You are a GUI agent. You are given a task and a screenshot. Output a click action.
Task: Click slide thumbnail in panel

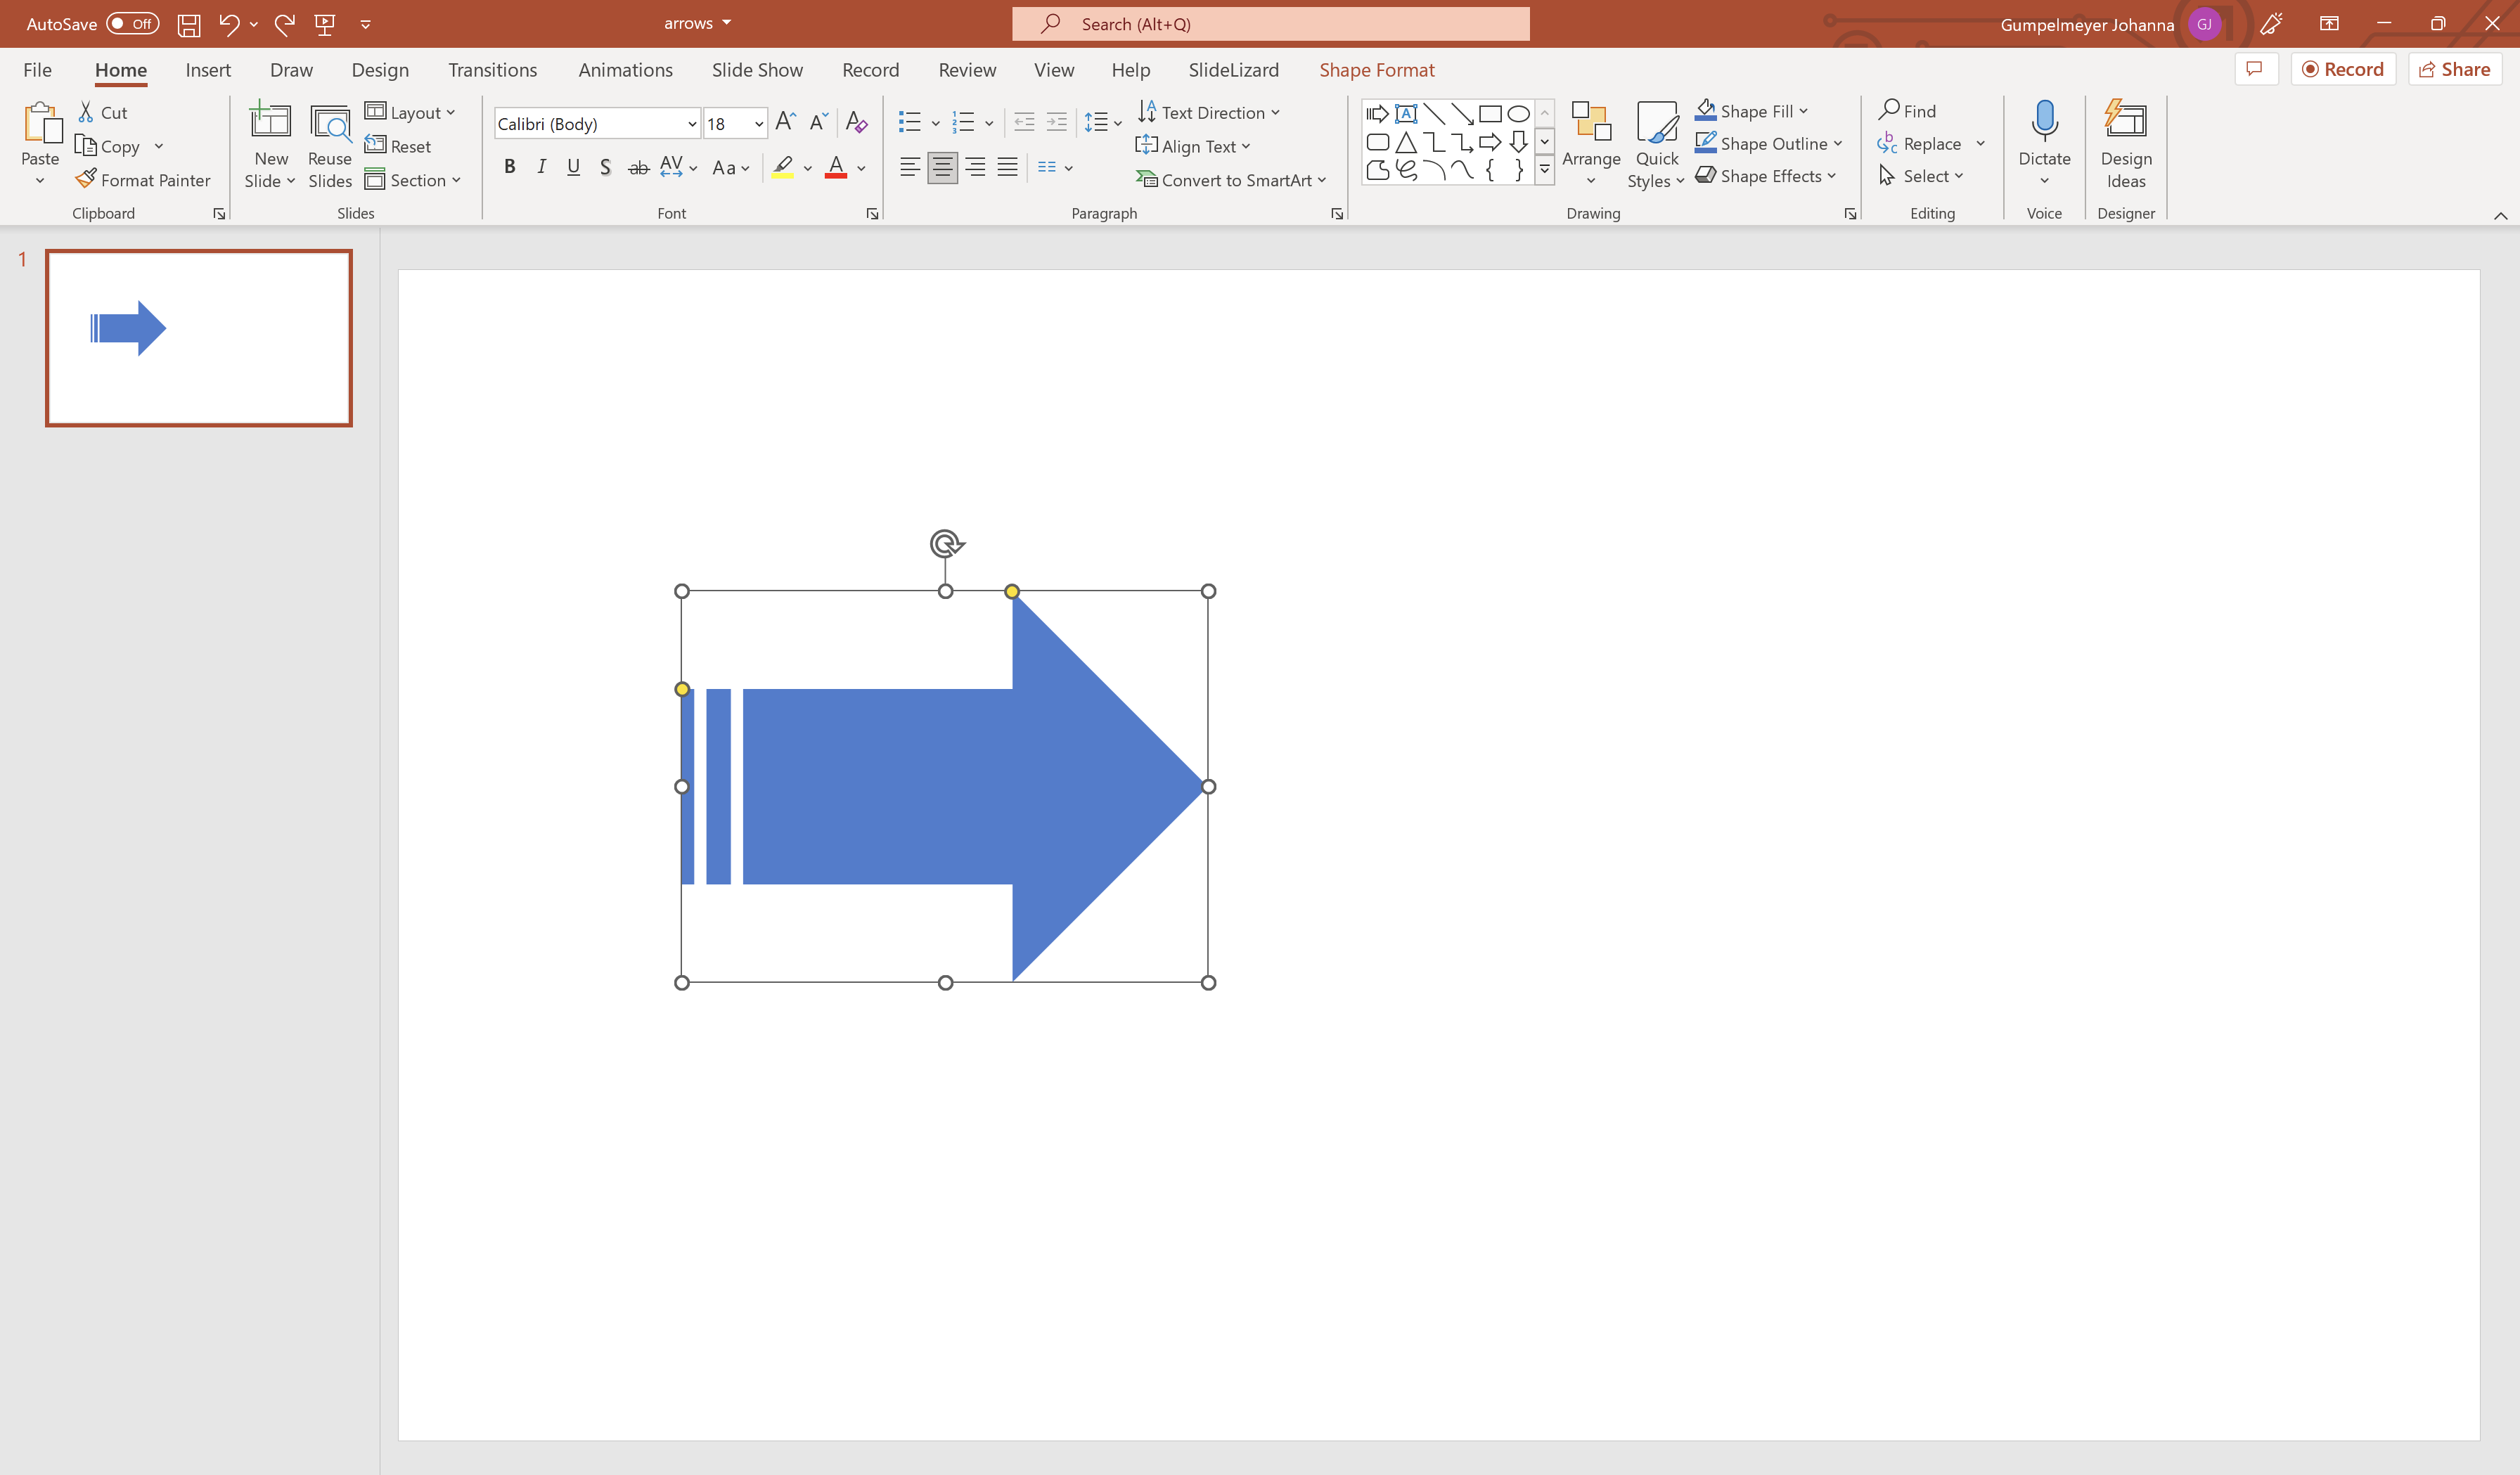(197, 335)
